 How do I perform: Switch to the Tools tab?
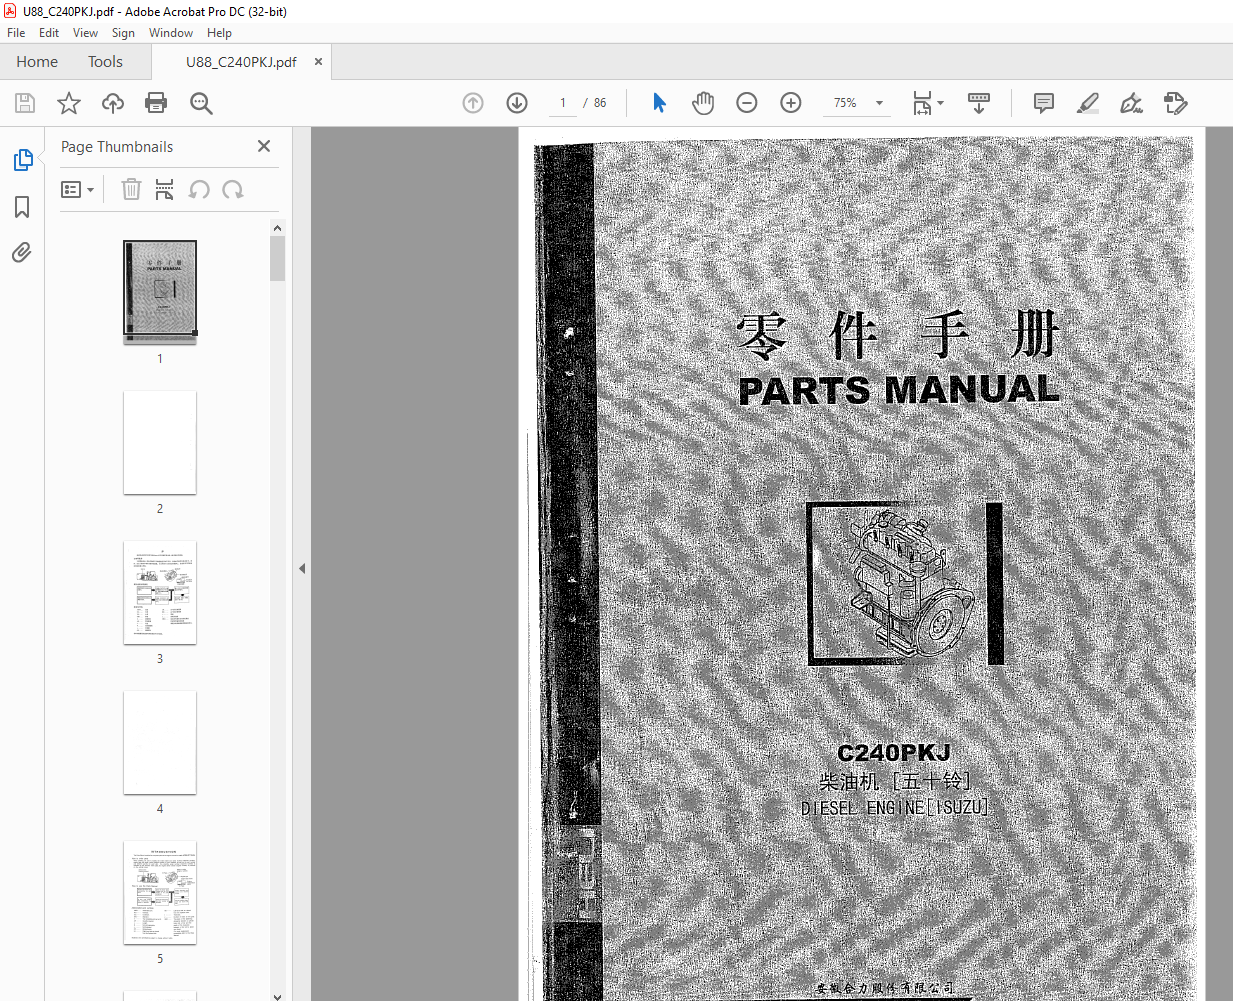pos(105,62)
